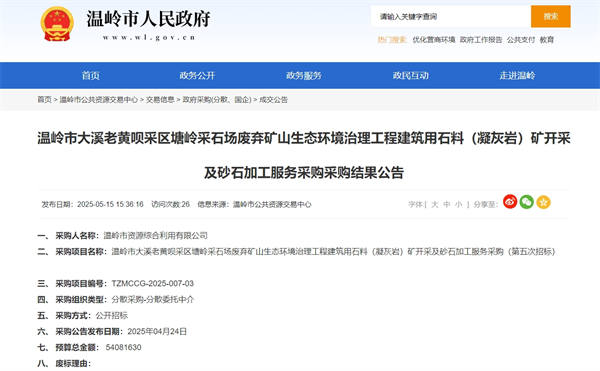
Task: Click the 访问次数:26 visit counter
Action: 170,205
